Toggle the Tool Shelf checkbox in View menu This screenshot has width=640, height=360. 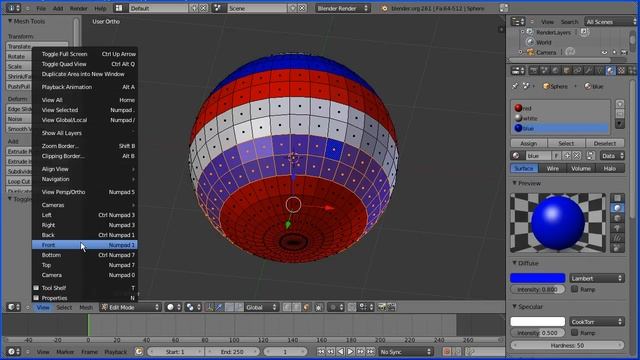click(36, 288)
